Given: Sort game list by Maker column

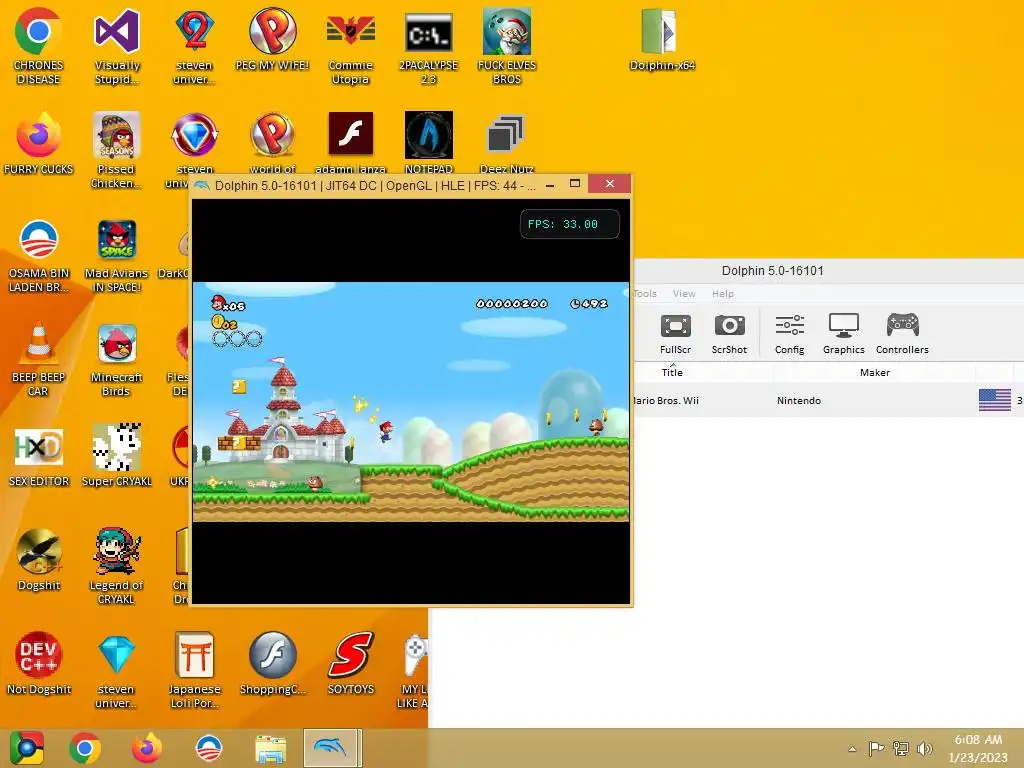Looking at the screenshot, I should 874,372.
